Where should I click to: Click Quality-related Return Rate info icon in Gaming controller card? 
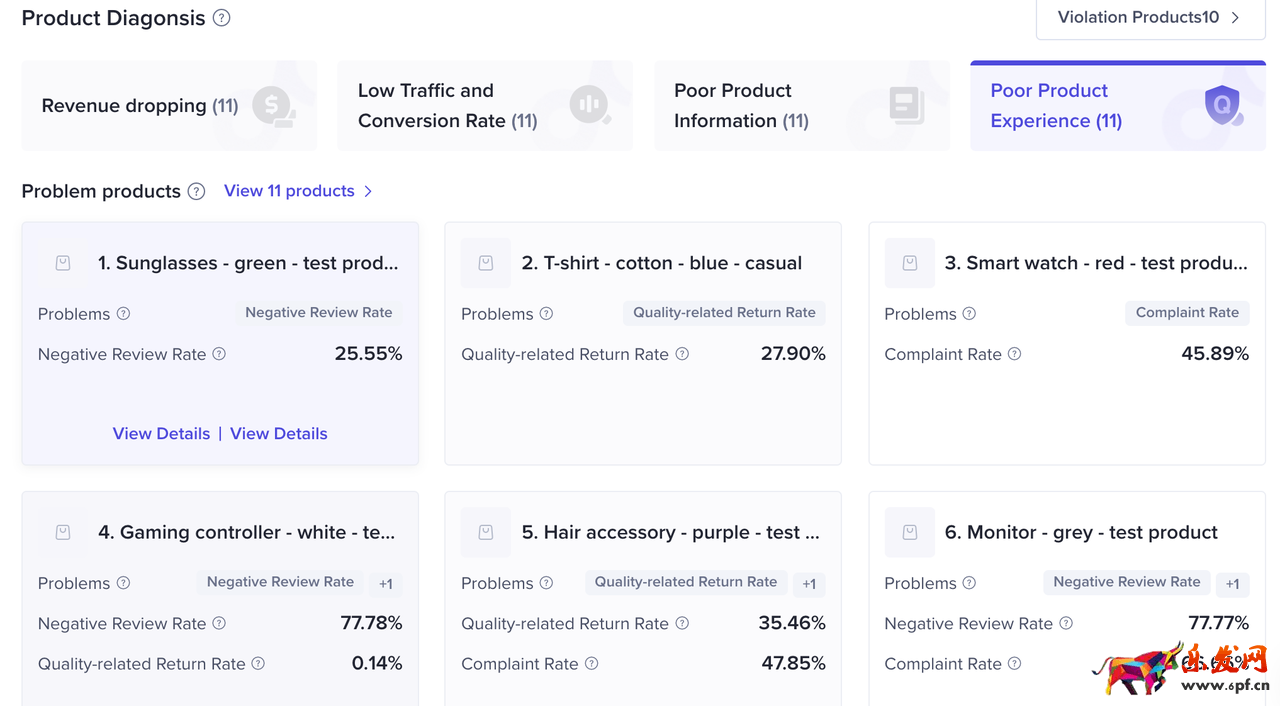tap(258, 664)
